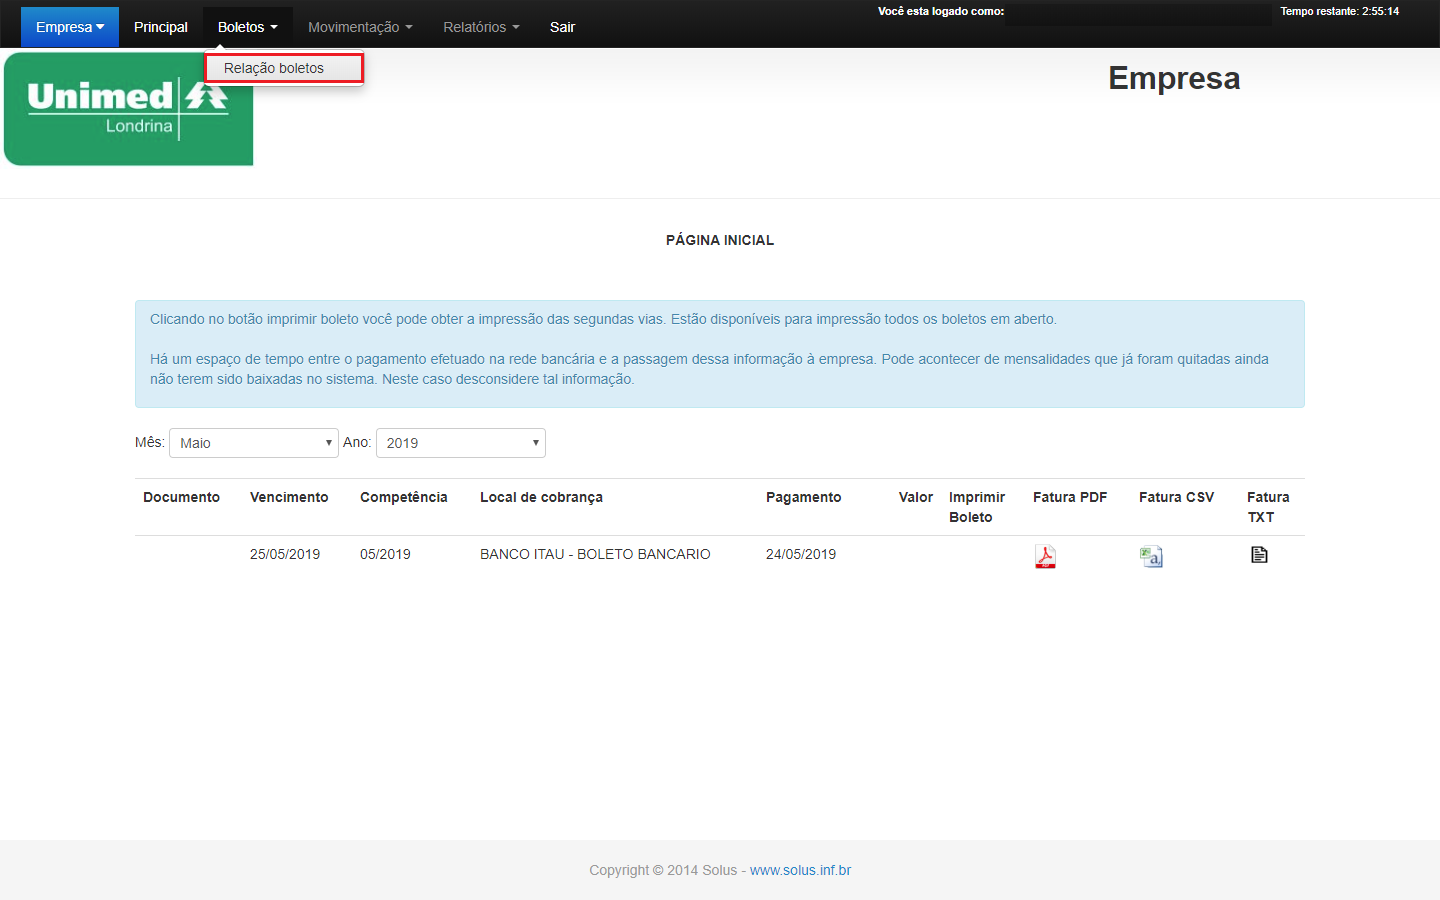Screen dimensions: 1440x900
Task: Click the Fatura TXT column header
Action: point(1268,507)
